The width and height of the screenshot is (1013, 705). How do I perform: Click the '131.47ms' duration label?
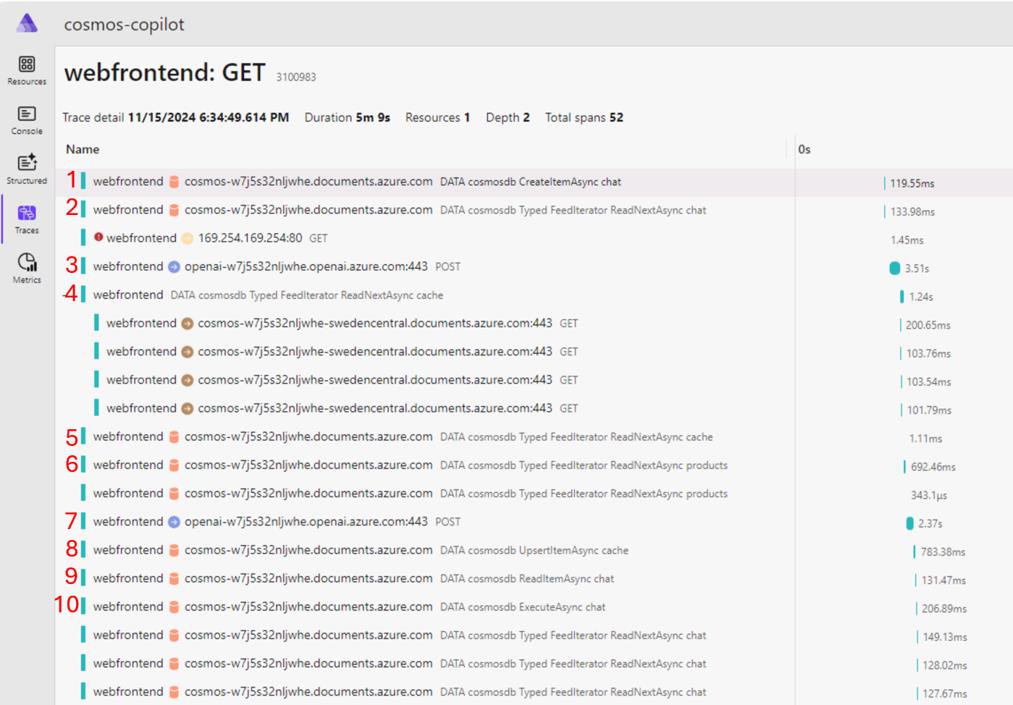pyautogui.click(x=944, y=580)
